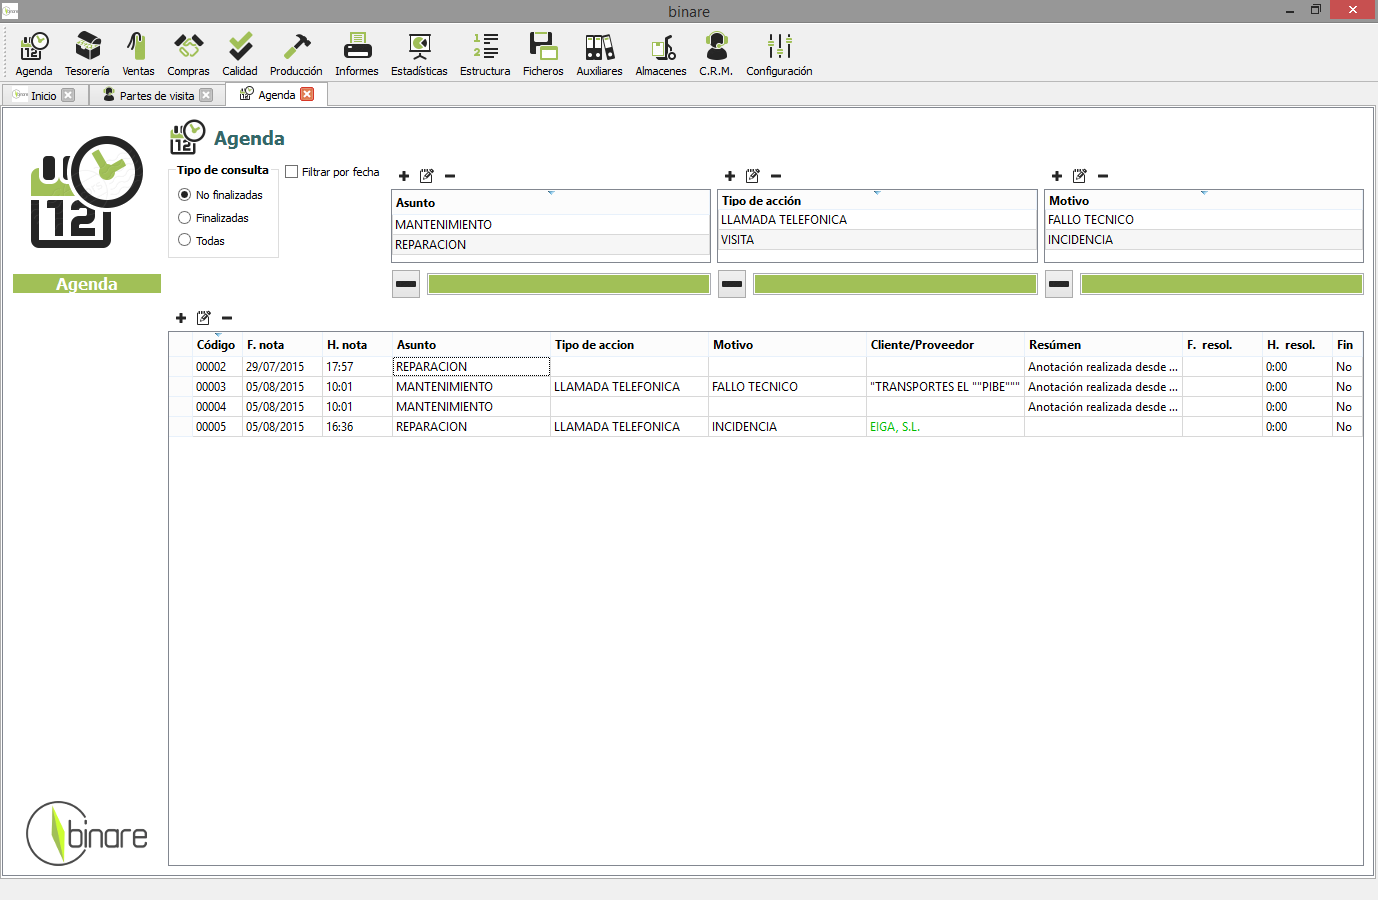Open the Estructura module
The width and height of the screenshot is (1378, 900).
pyautogui.click(x=485, y=54)
